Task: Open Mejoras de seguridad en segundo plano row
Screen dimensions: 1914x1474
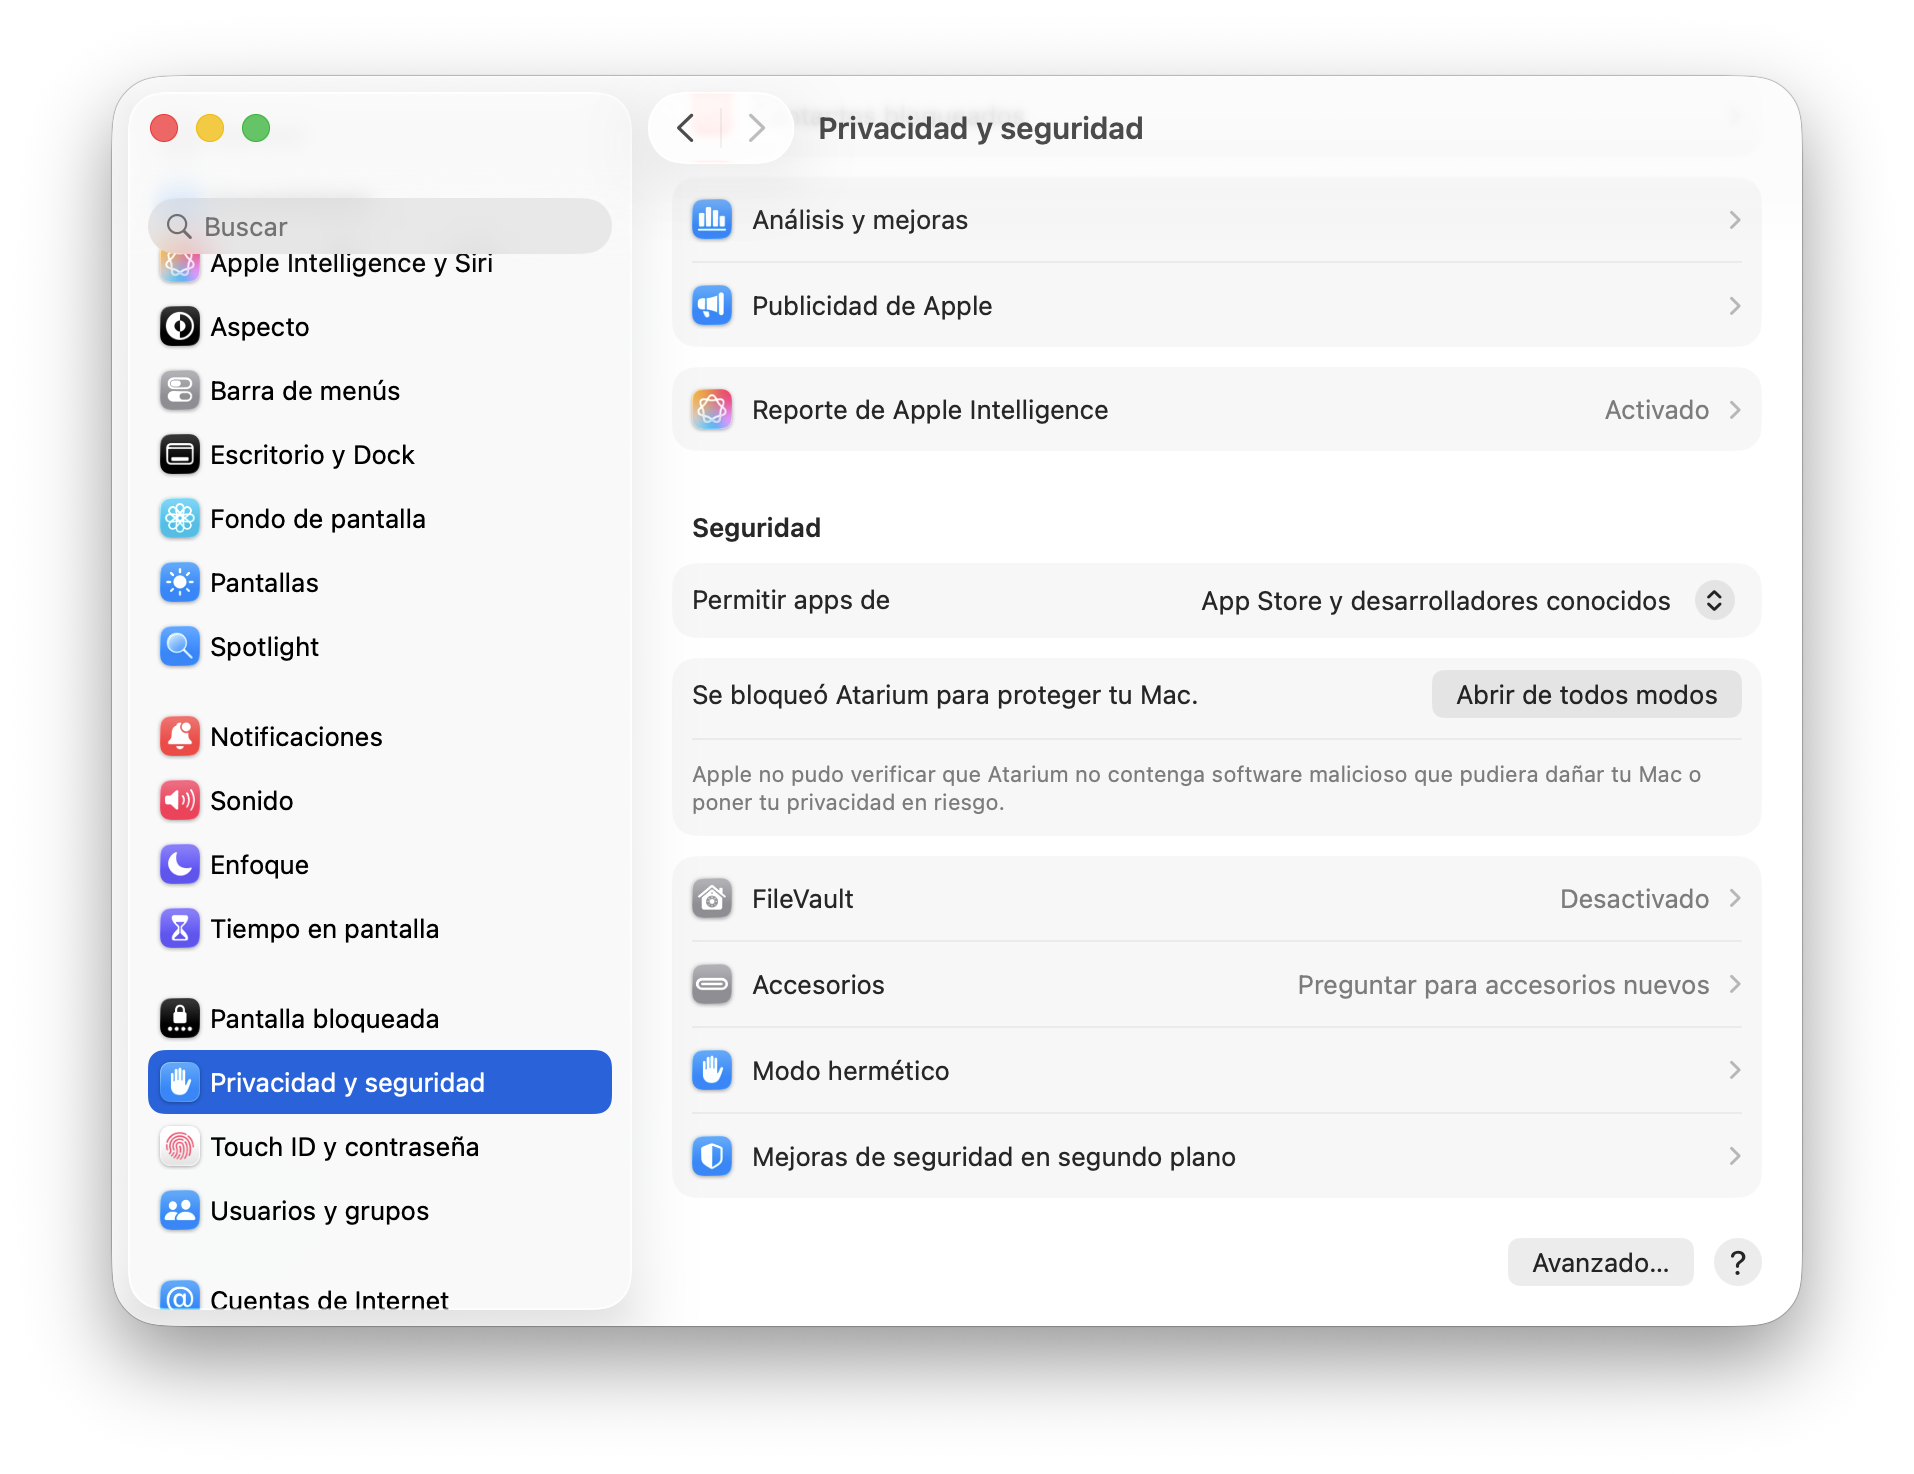Action: coord(1216,1157)
